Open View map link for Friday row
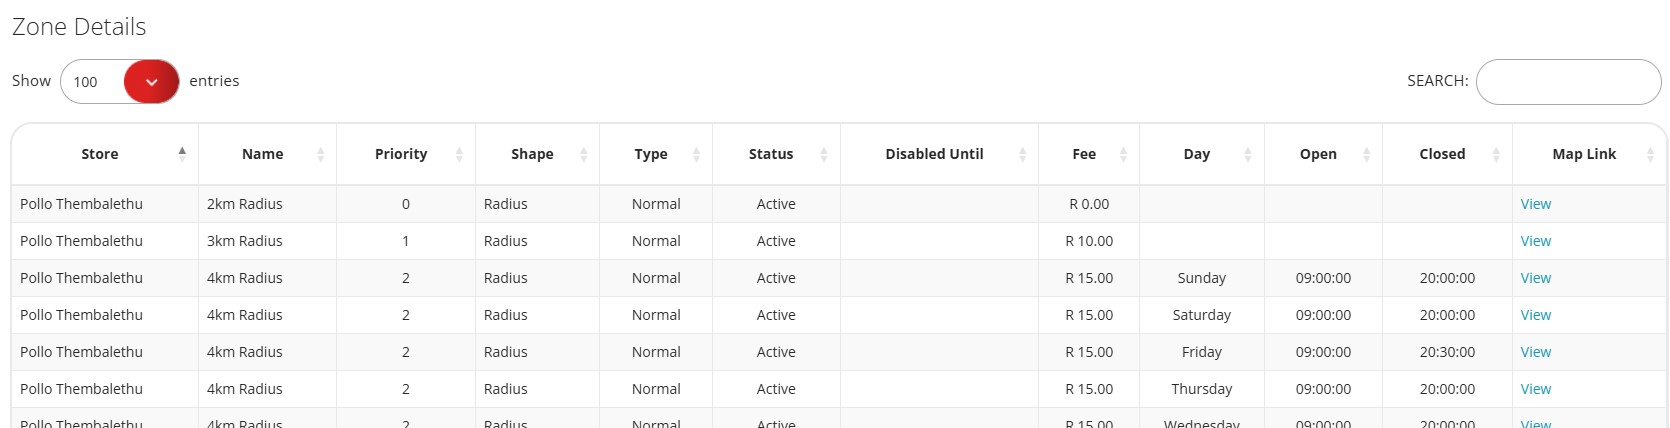The image size is (1670, 428). [1536, 352]
